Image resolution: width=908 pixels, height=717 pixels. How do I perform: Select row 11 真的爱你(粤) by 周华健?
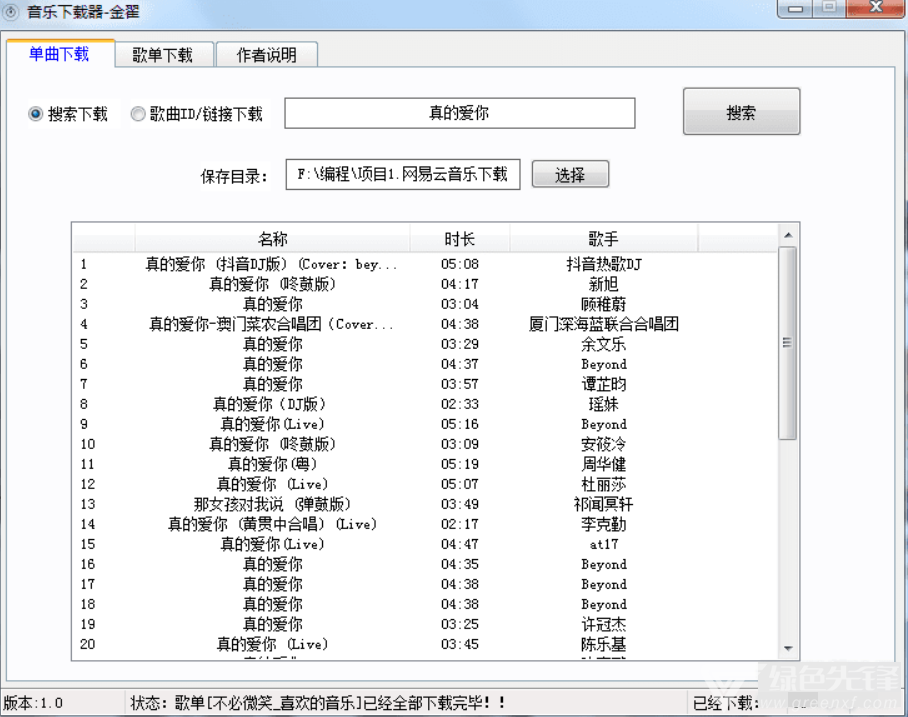(x=426, y=464)
